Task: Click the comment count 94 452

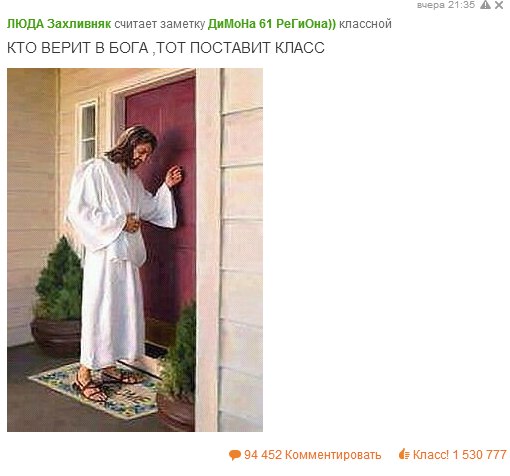Action: click(263, 455)
